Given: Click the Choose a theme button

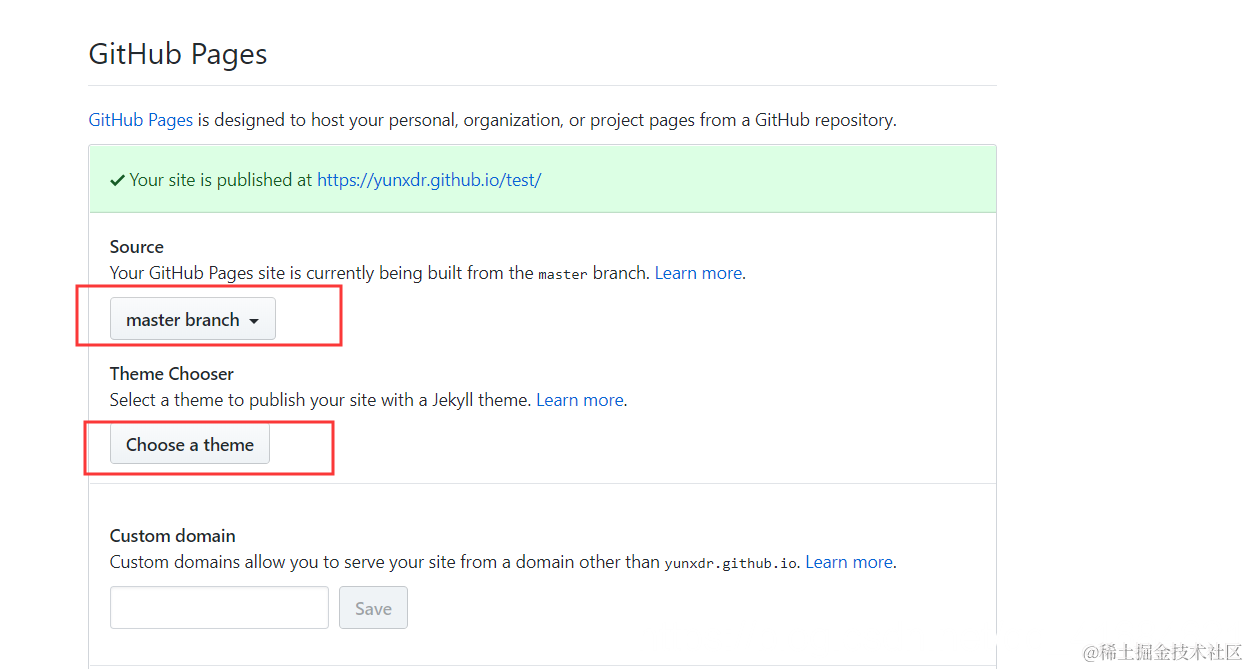Looking at the screenshot, I should point(190,445).
